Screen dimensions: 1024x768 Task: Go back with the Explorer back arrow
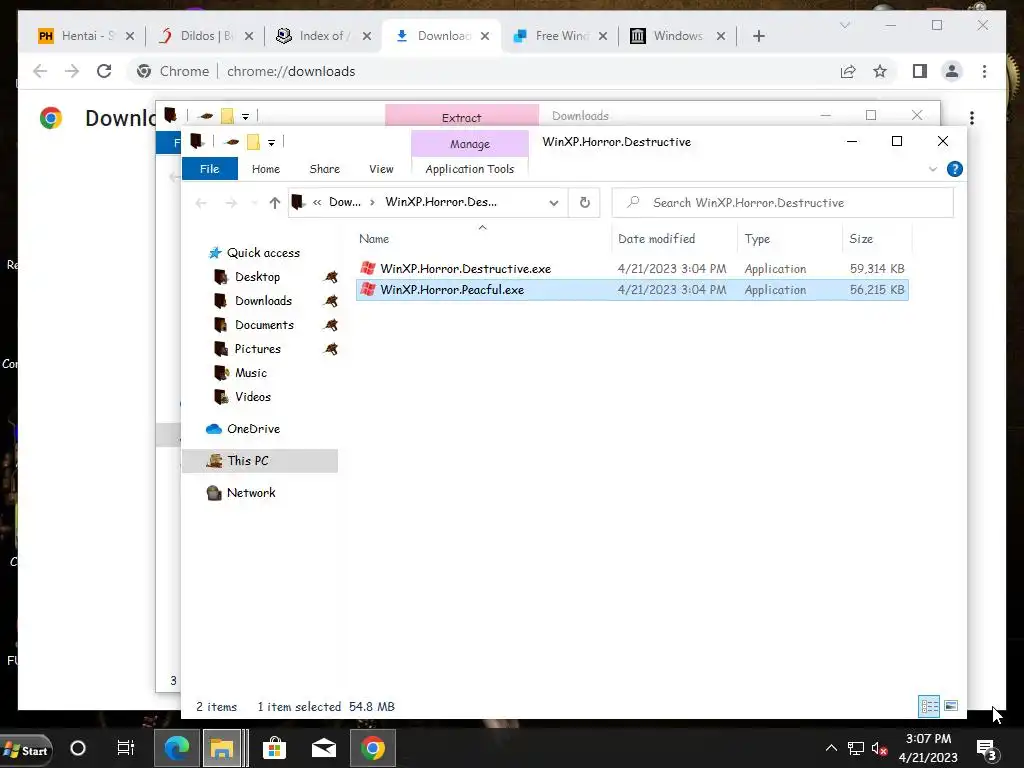[x=201, y=203]
